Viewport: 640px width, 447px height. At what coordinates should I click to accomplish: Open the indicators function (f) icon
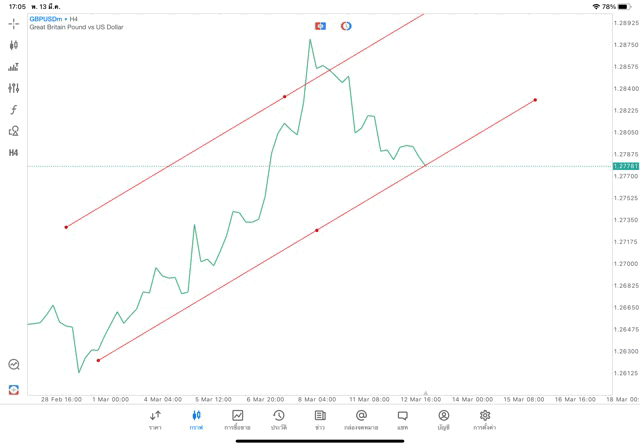(14, 110)
